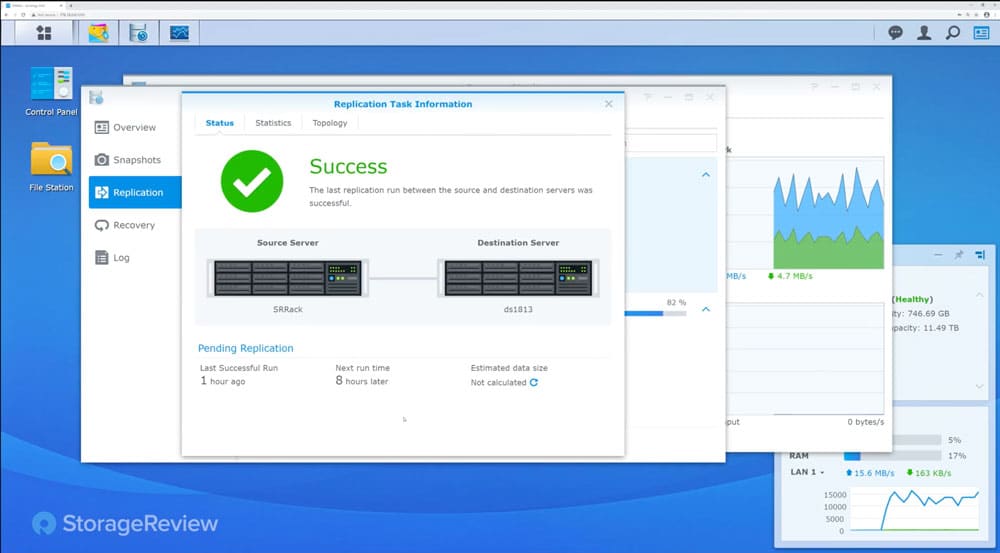Open Log in the sidebar

click(x=135, y=258)
